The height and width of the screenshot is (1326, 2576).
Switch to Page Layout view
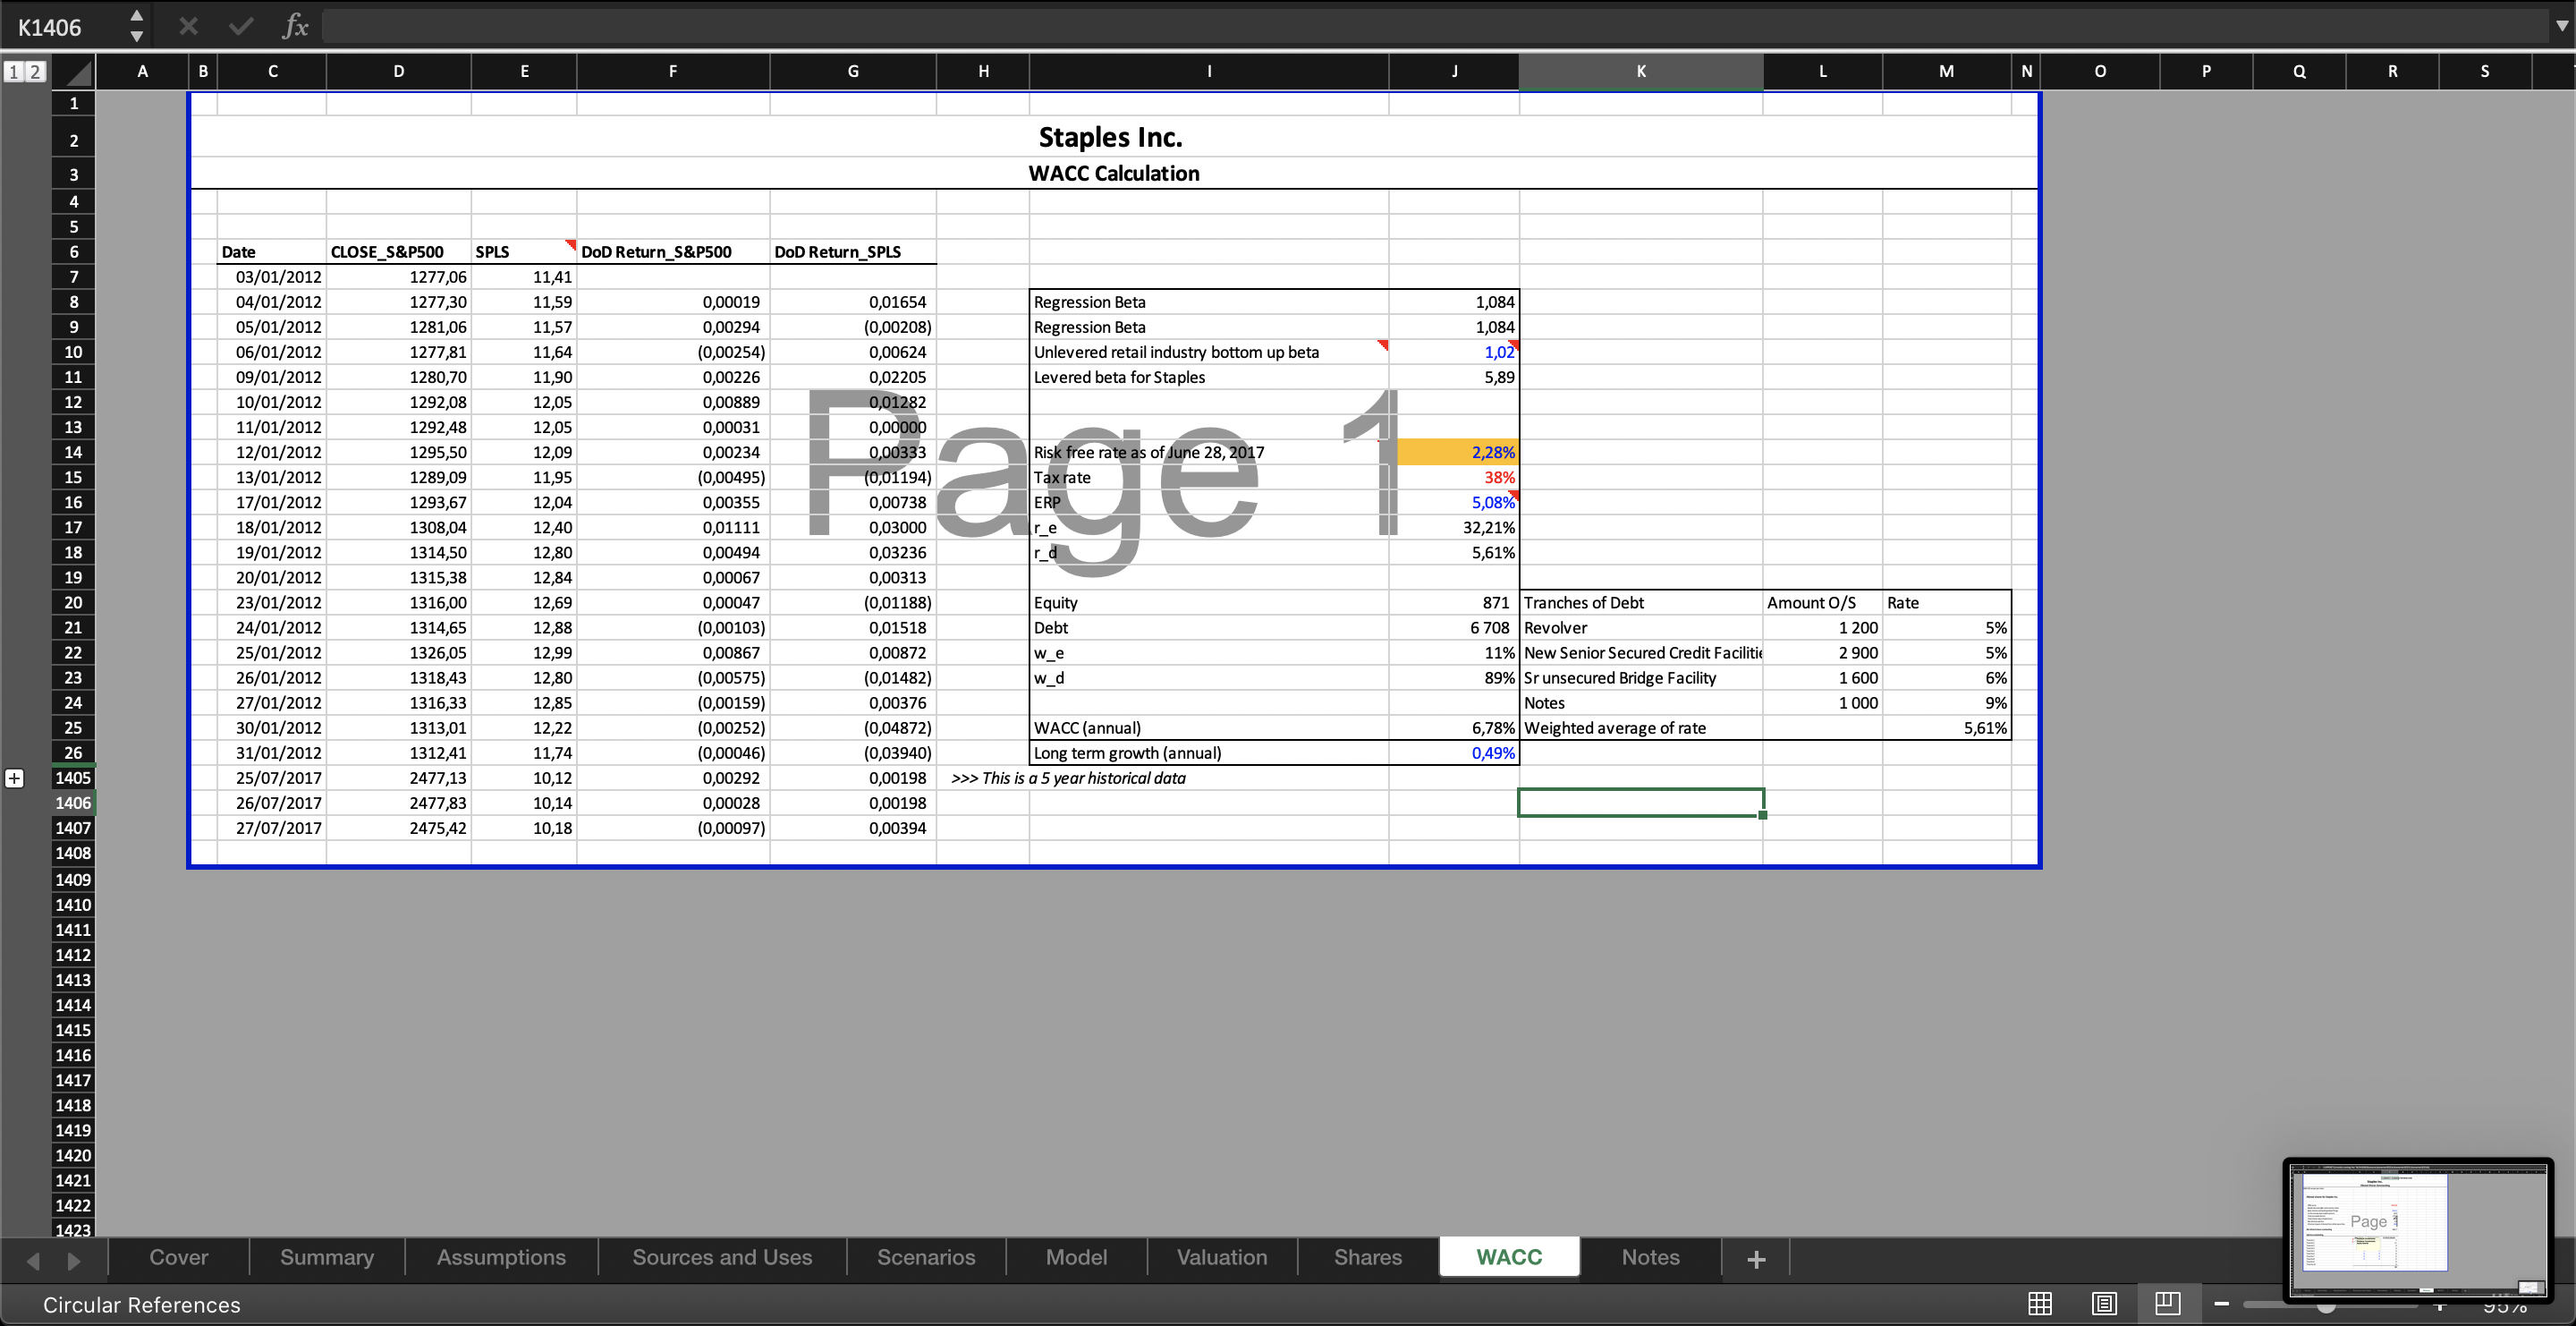(x=2104, y=1304)
